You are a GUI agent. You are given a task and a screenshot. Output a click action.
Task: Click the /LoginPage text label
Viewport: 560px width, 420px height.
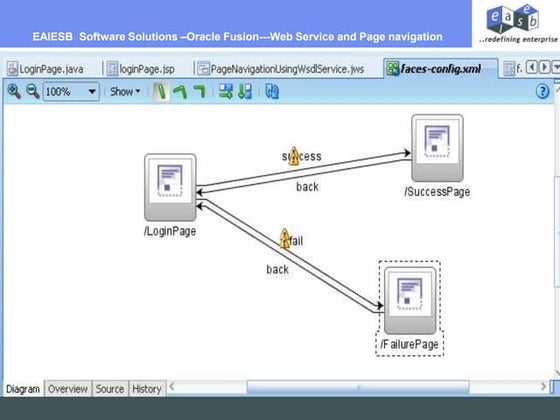(x=170, y=231)
